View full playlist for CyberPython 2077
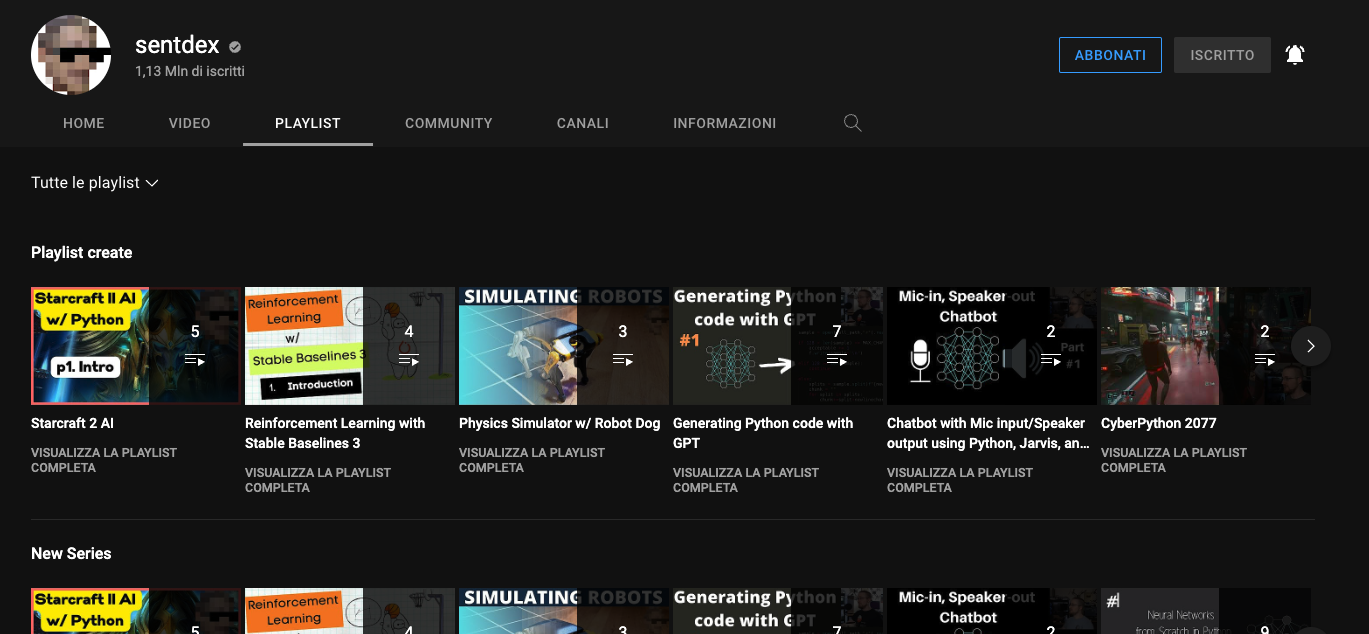The image size is (1369, 634). (x=1174, y=460)
